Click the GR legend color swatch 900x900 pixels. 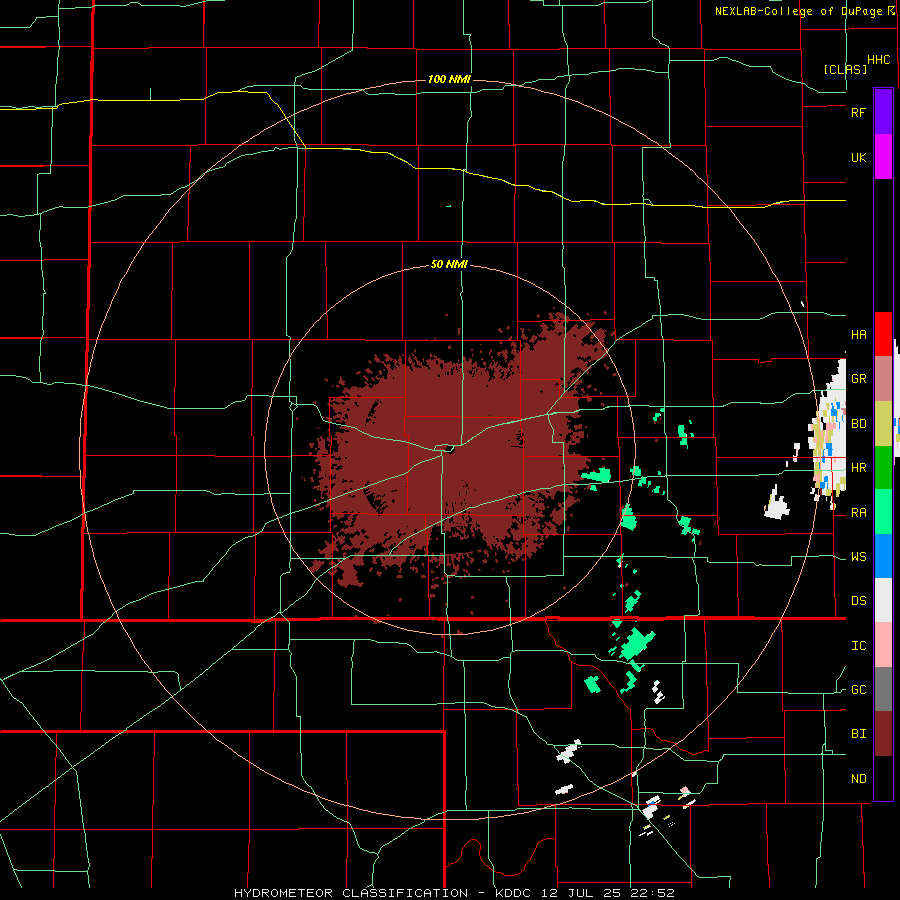click(883, 379)
